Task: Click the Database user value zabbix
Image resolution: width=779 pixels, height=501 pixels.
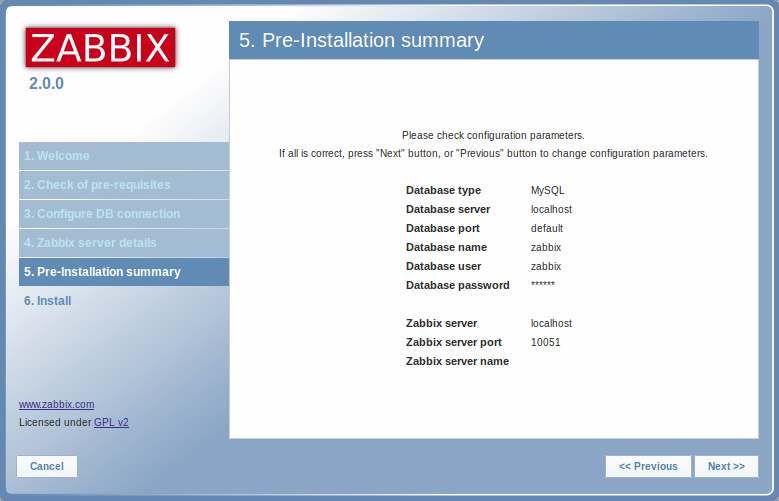Action: (x=546, y=266)
